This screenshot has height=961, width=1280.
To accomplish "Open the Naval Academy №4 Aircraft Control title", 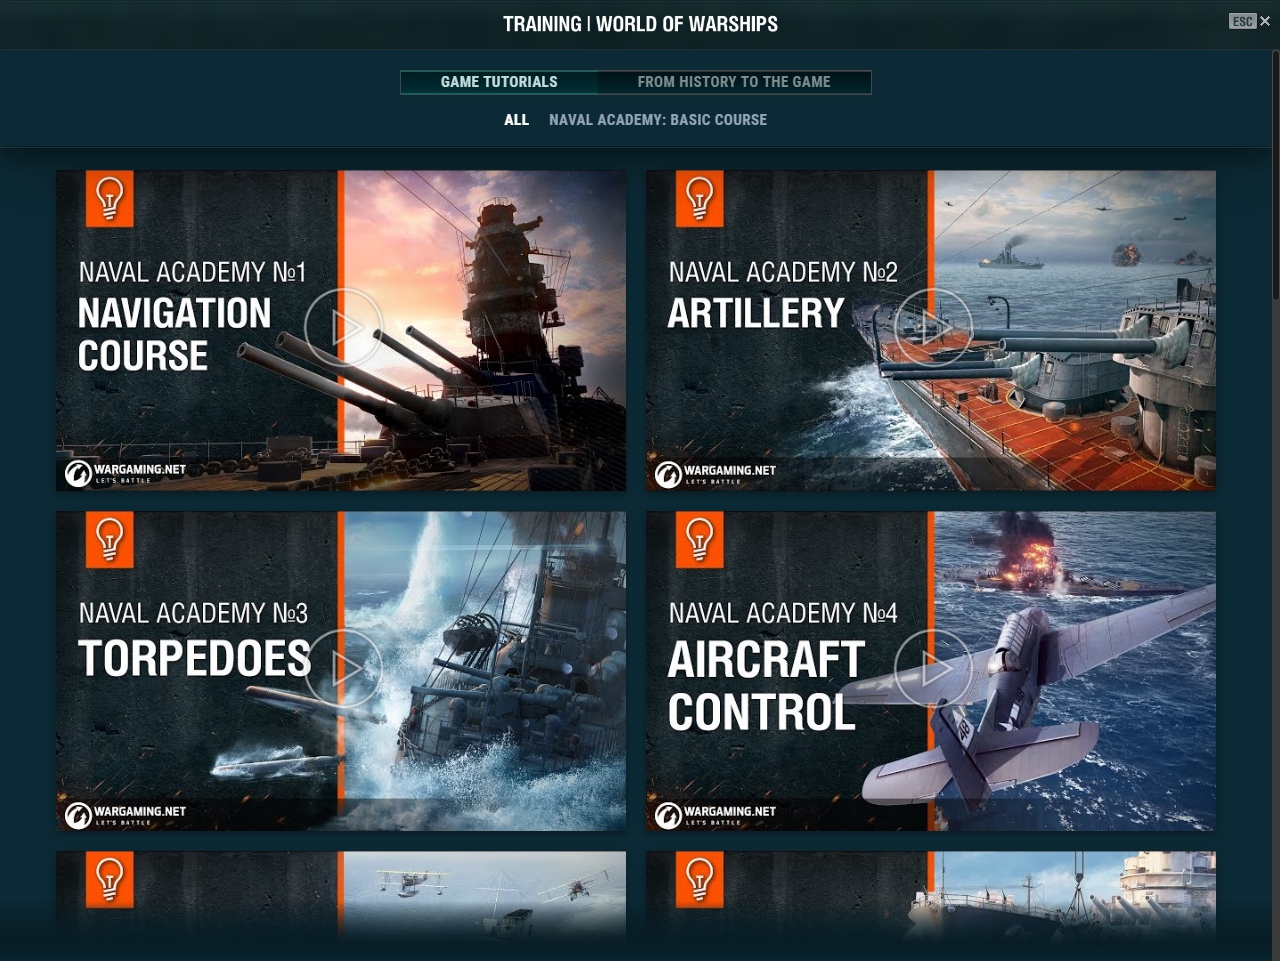I will coord(782,666).
